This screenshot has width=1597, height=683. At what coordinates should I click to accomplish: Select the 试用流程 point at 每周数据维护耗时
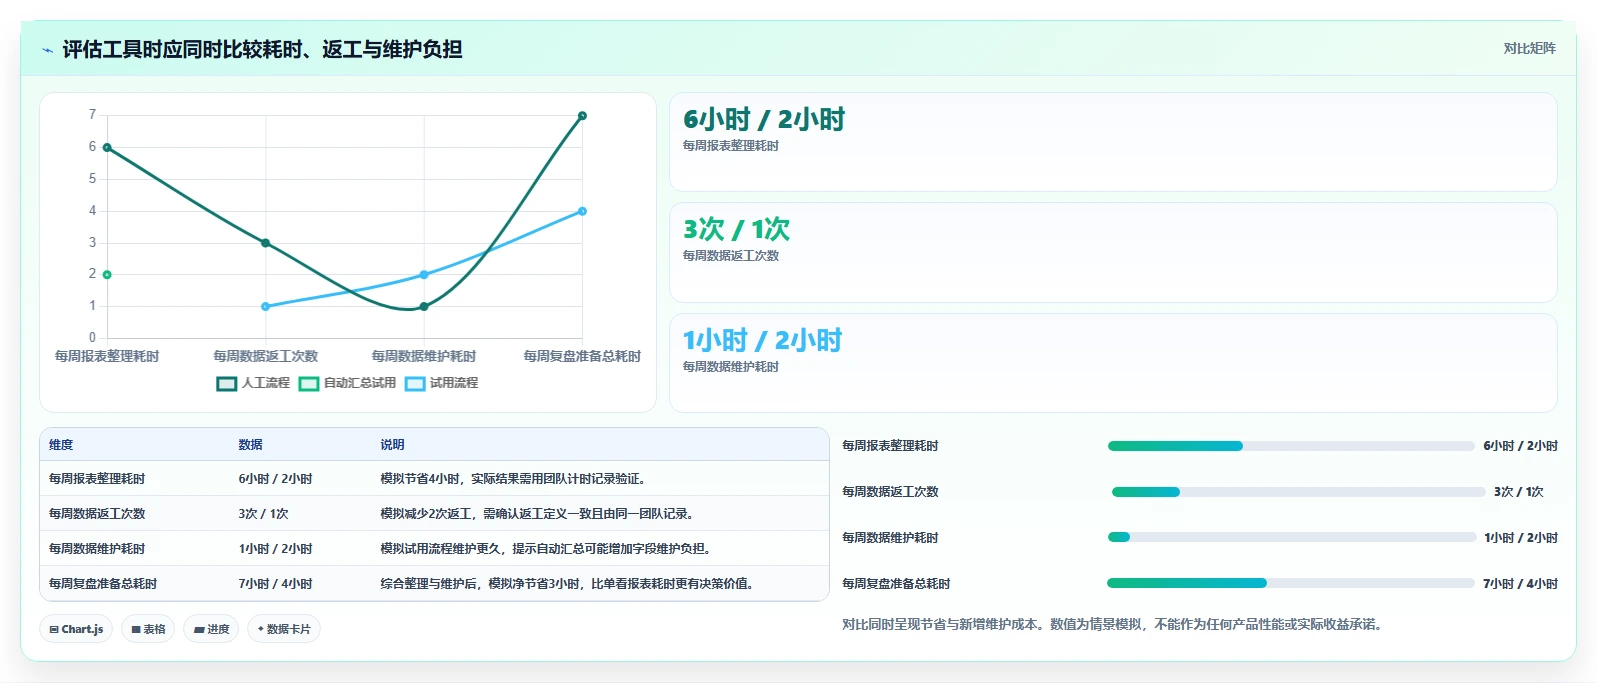click(424, 274)
